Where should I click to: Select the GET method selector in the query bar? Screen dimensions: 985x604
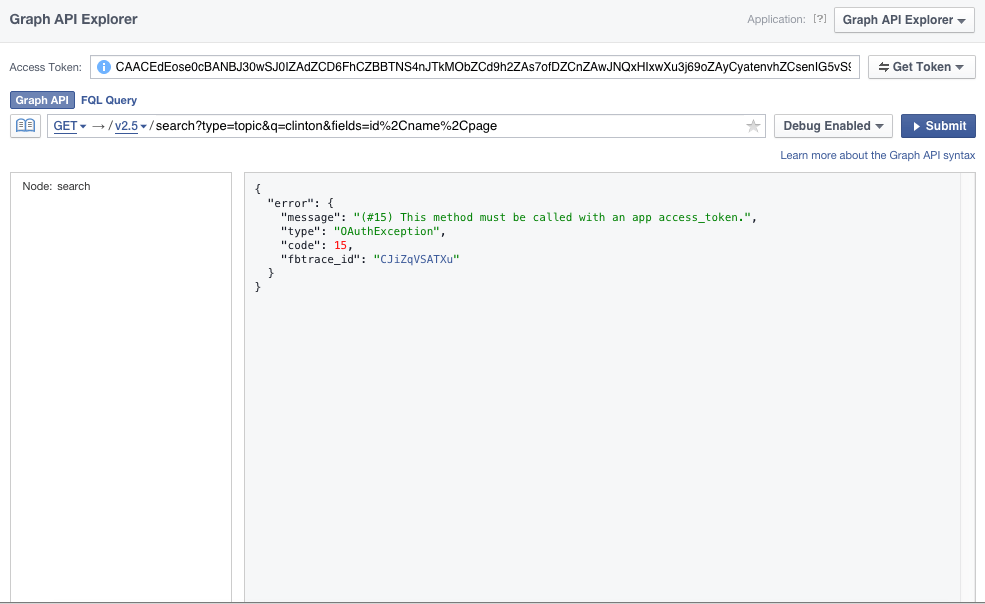68,126
